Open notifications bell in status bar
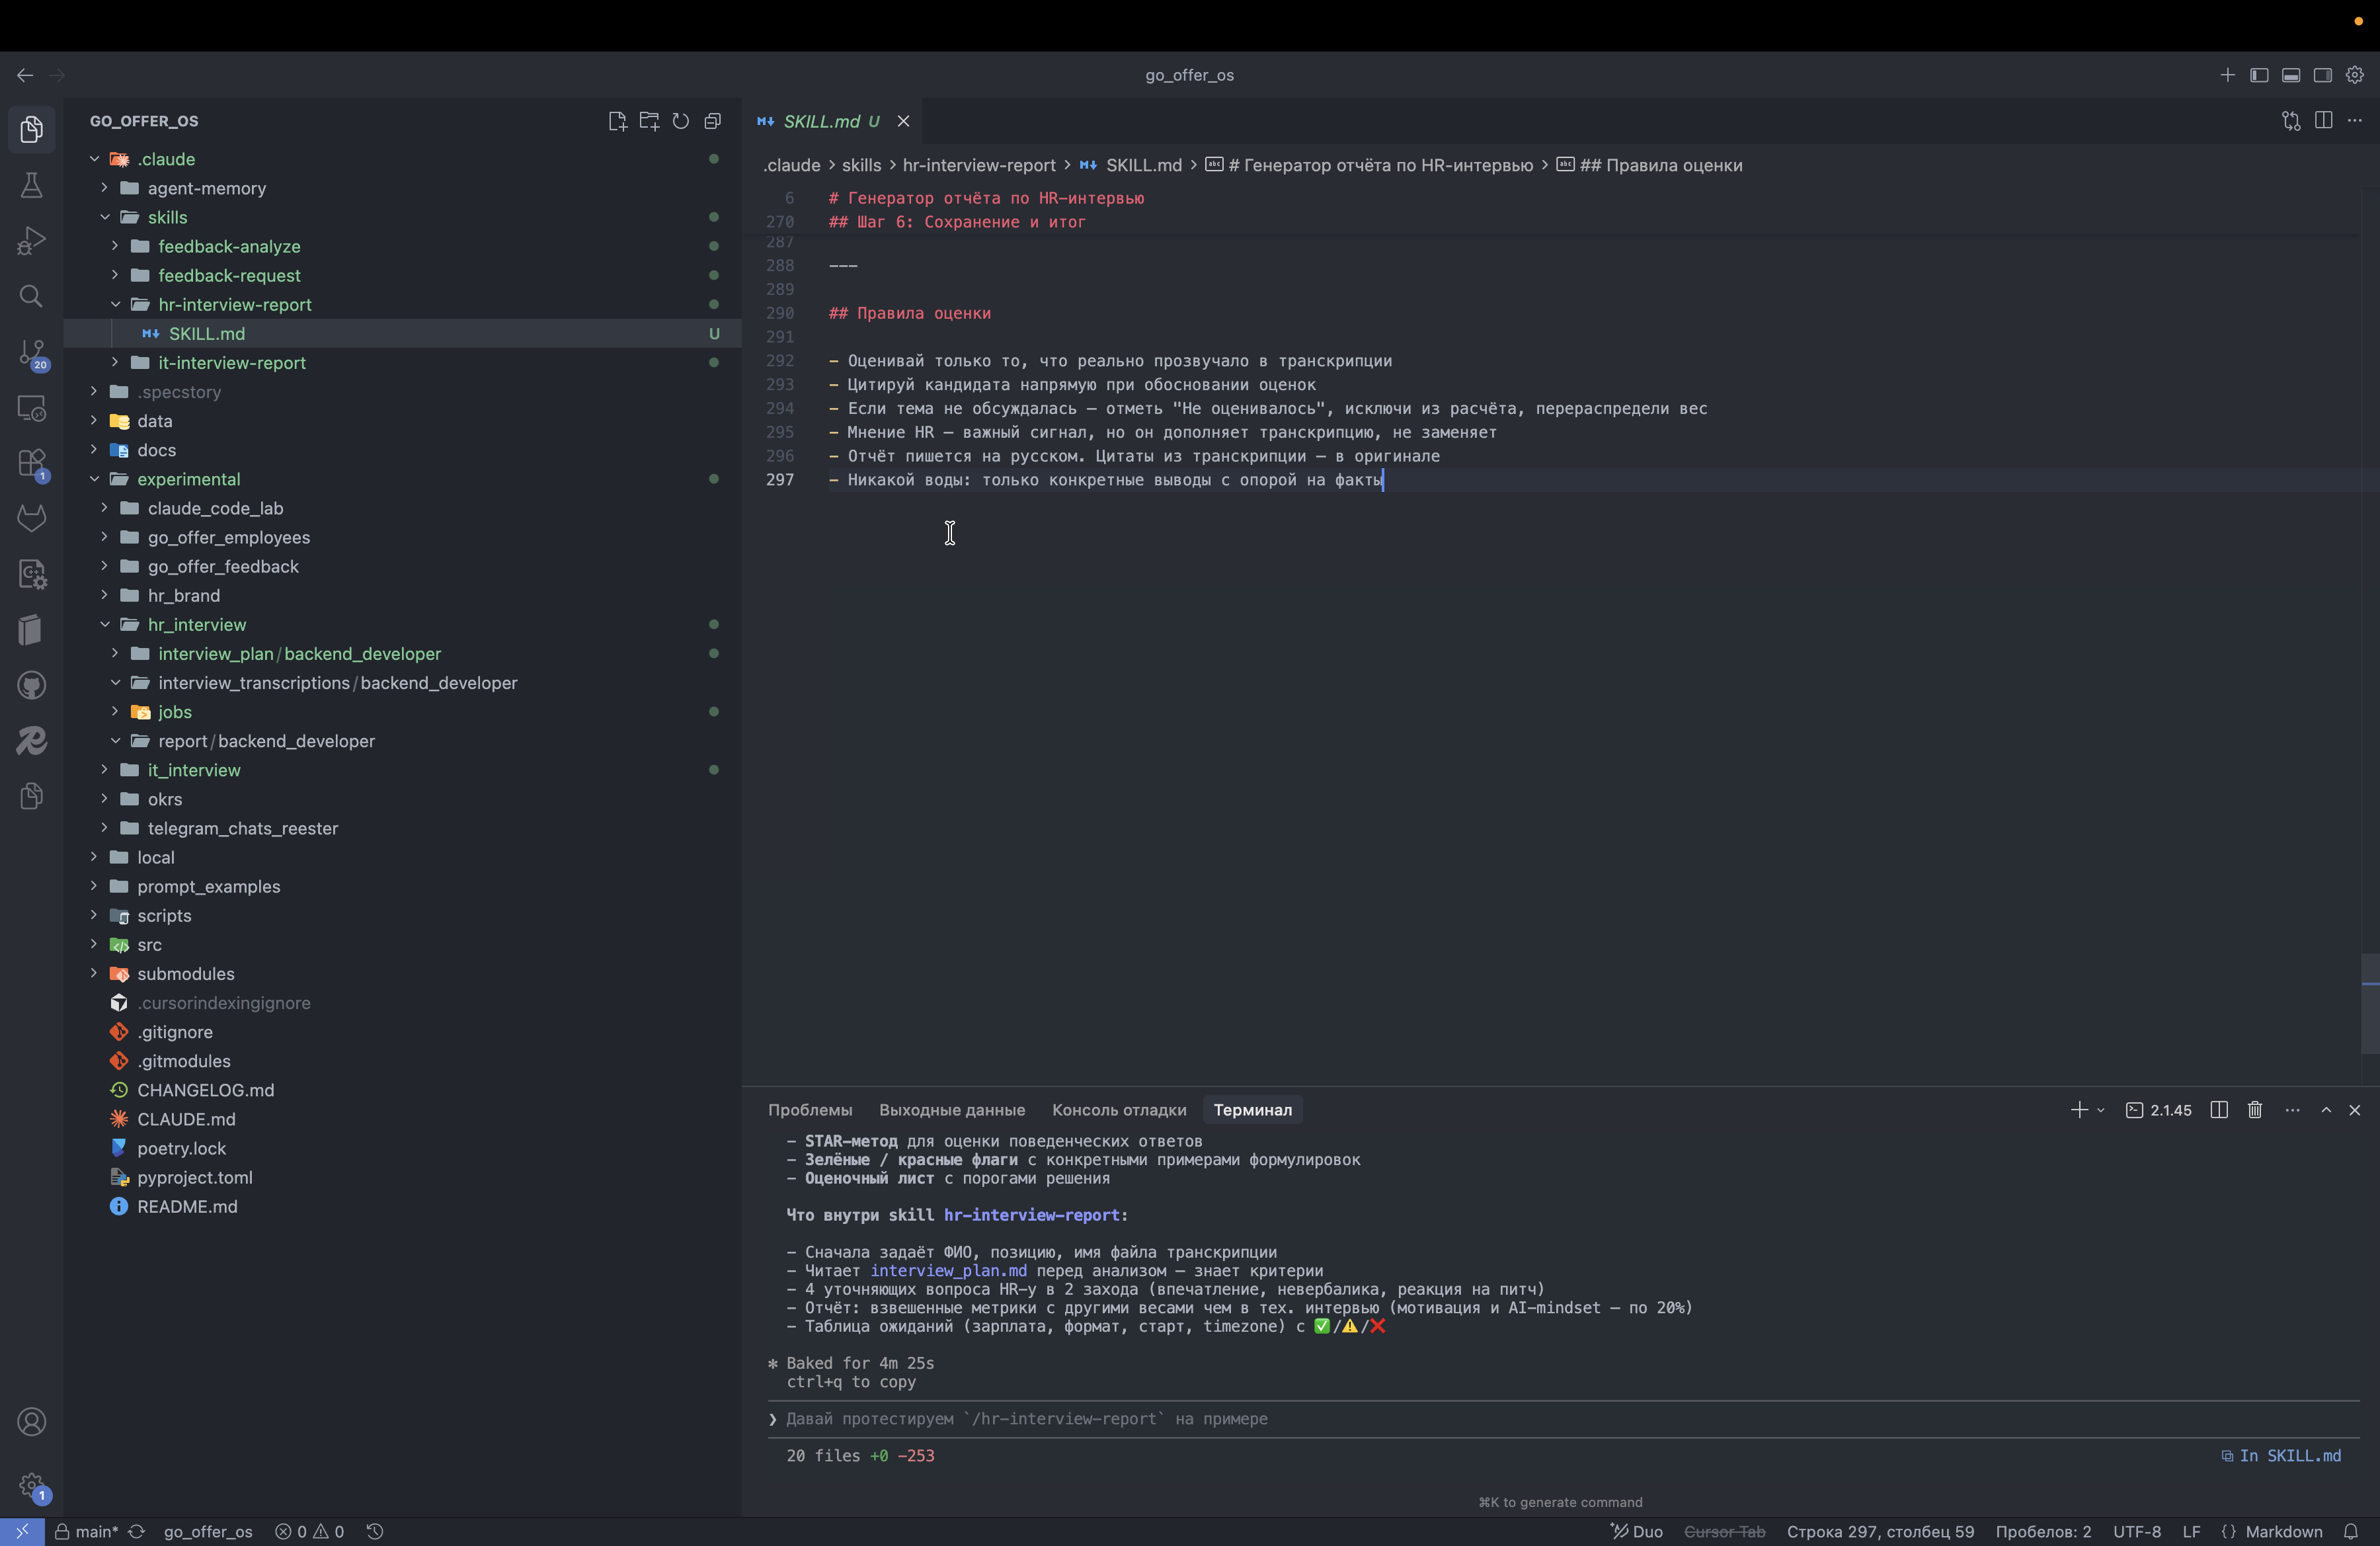 [2351, 1531]
